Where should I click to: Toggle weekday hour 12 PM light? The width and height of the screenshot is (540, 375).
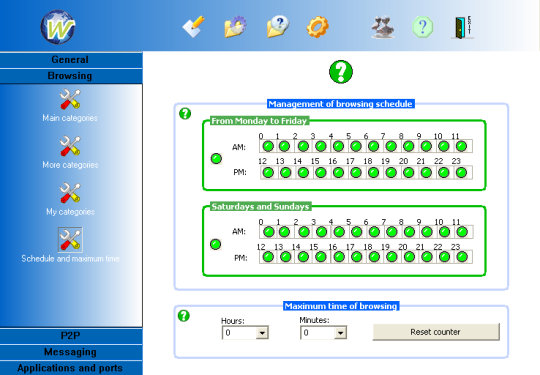point(268,173)
